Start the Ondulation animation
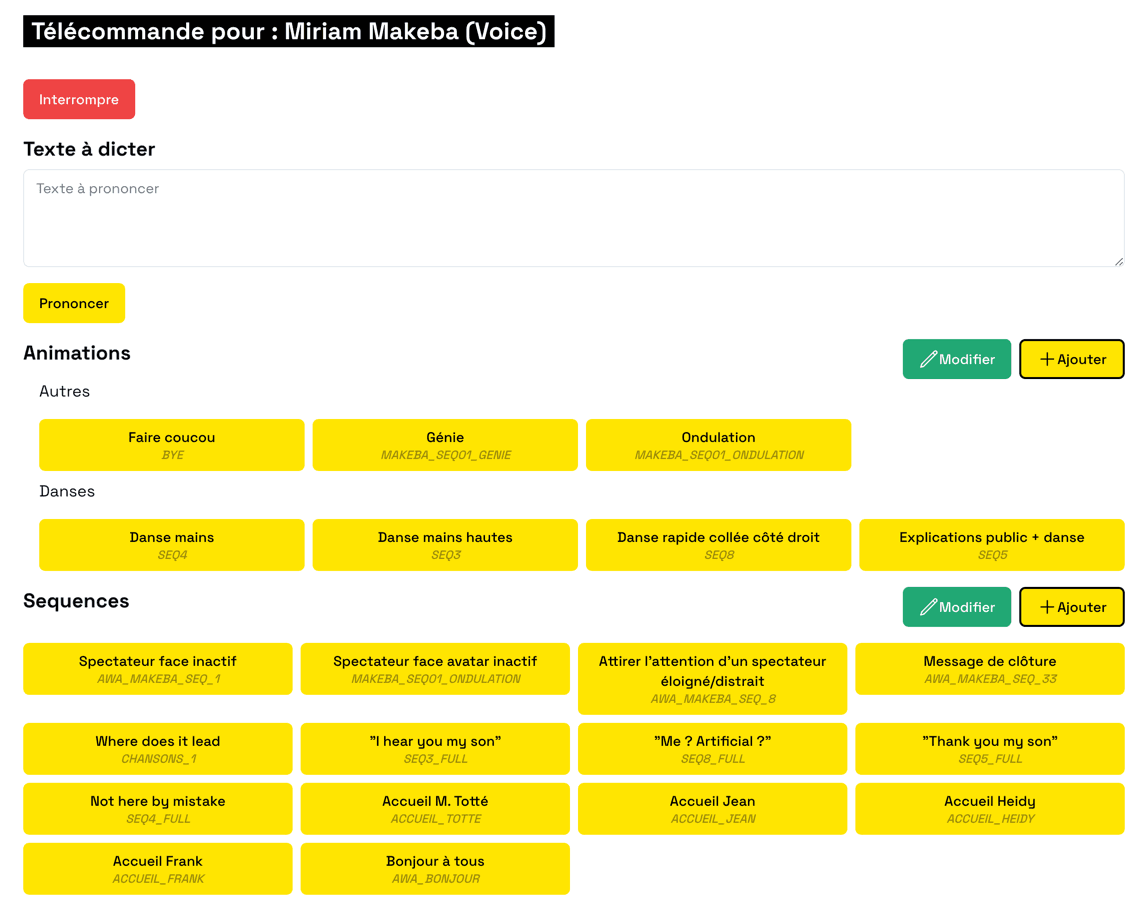The height and width of the screenshot is (910, 1145). (x=718, y=445)
